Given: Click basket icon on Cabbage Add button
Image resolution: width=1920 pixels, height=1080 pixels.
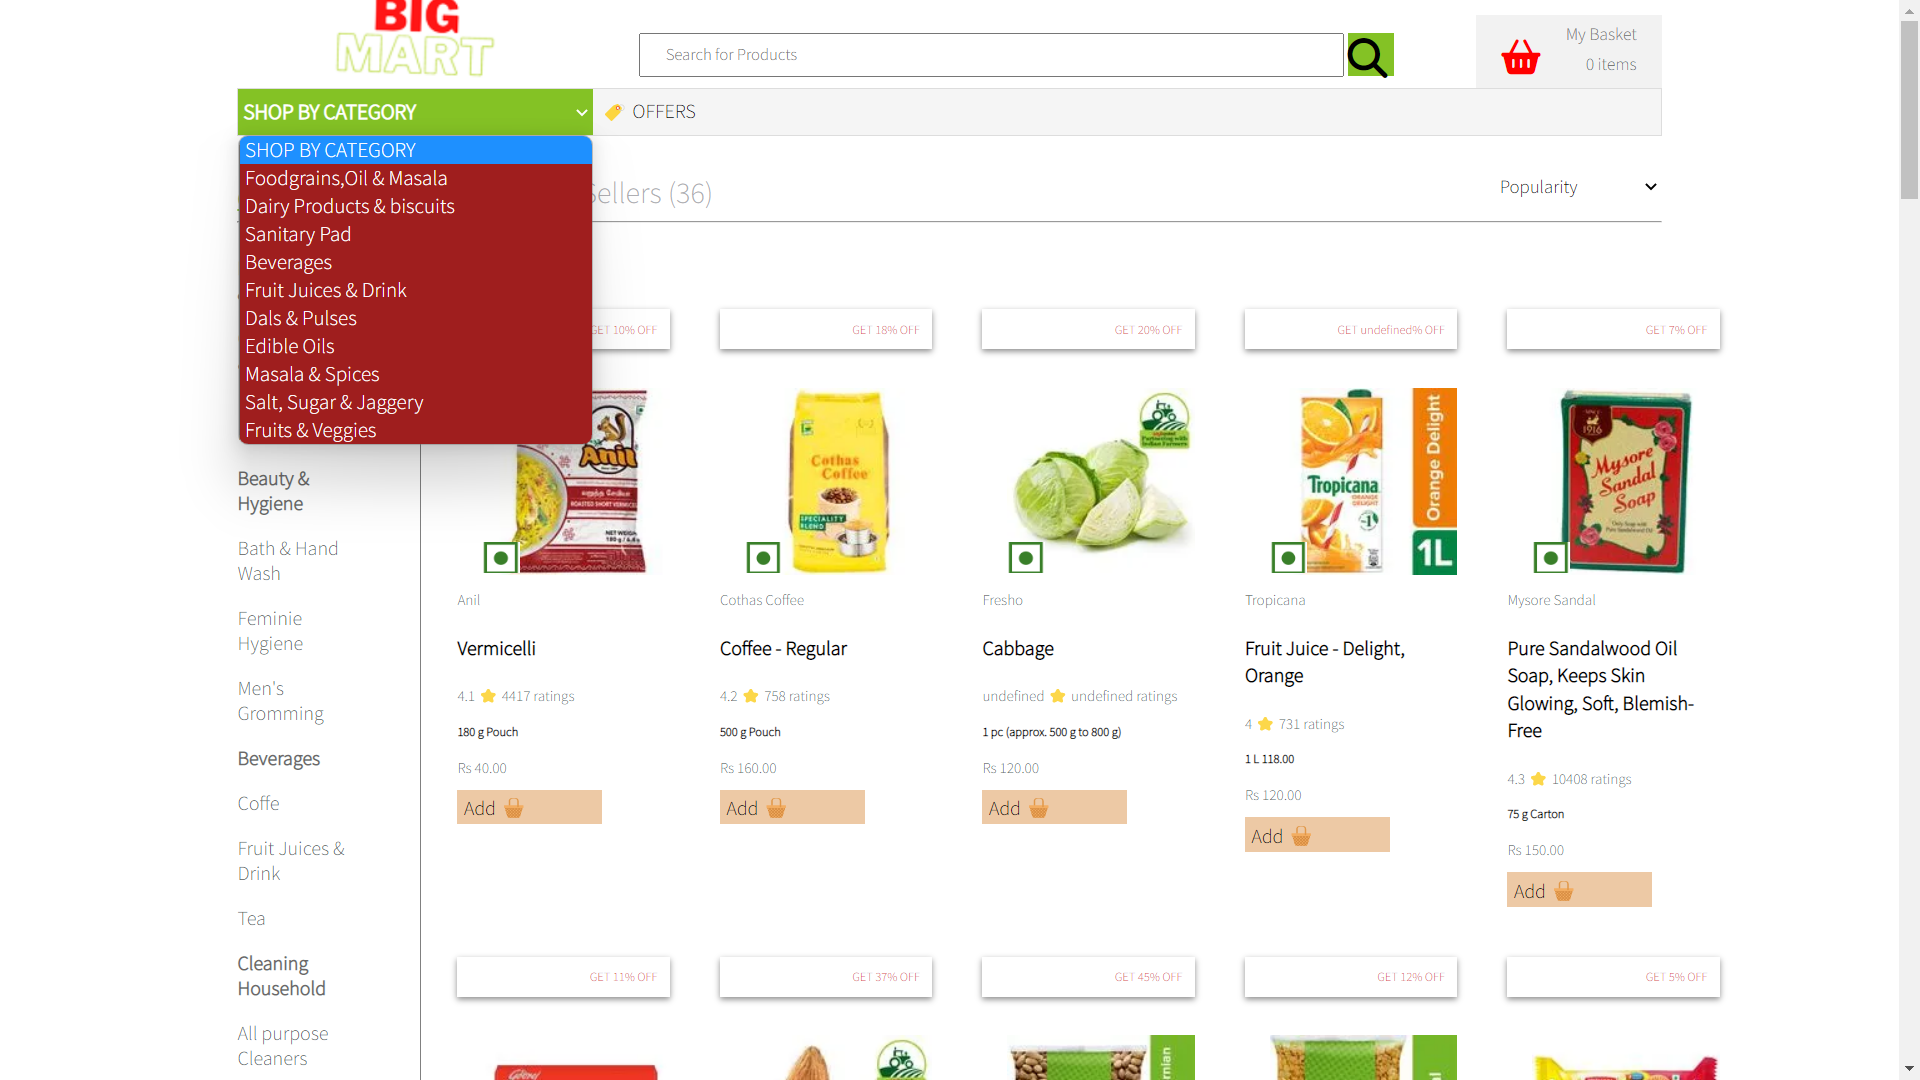Looking at the screenshot, I should coord(1039,808).
